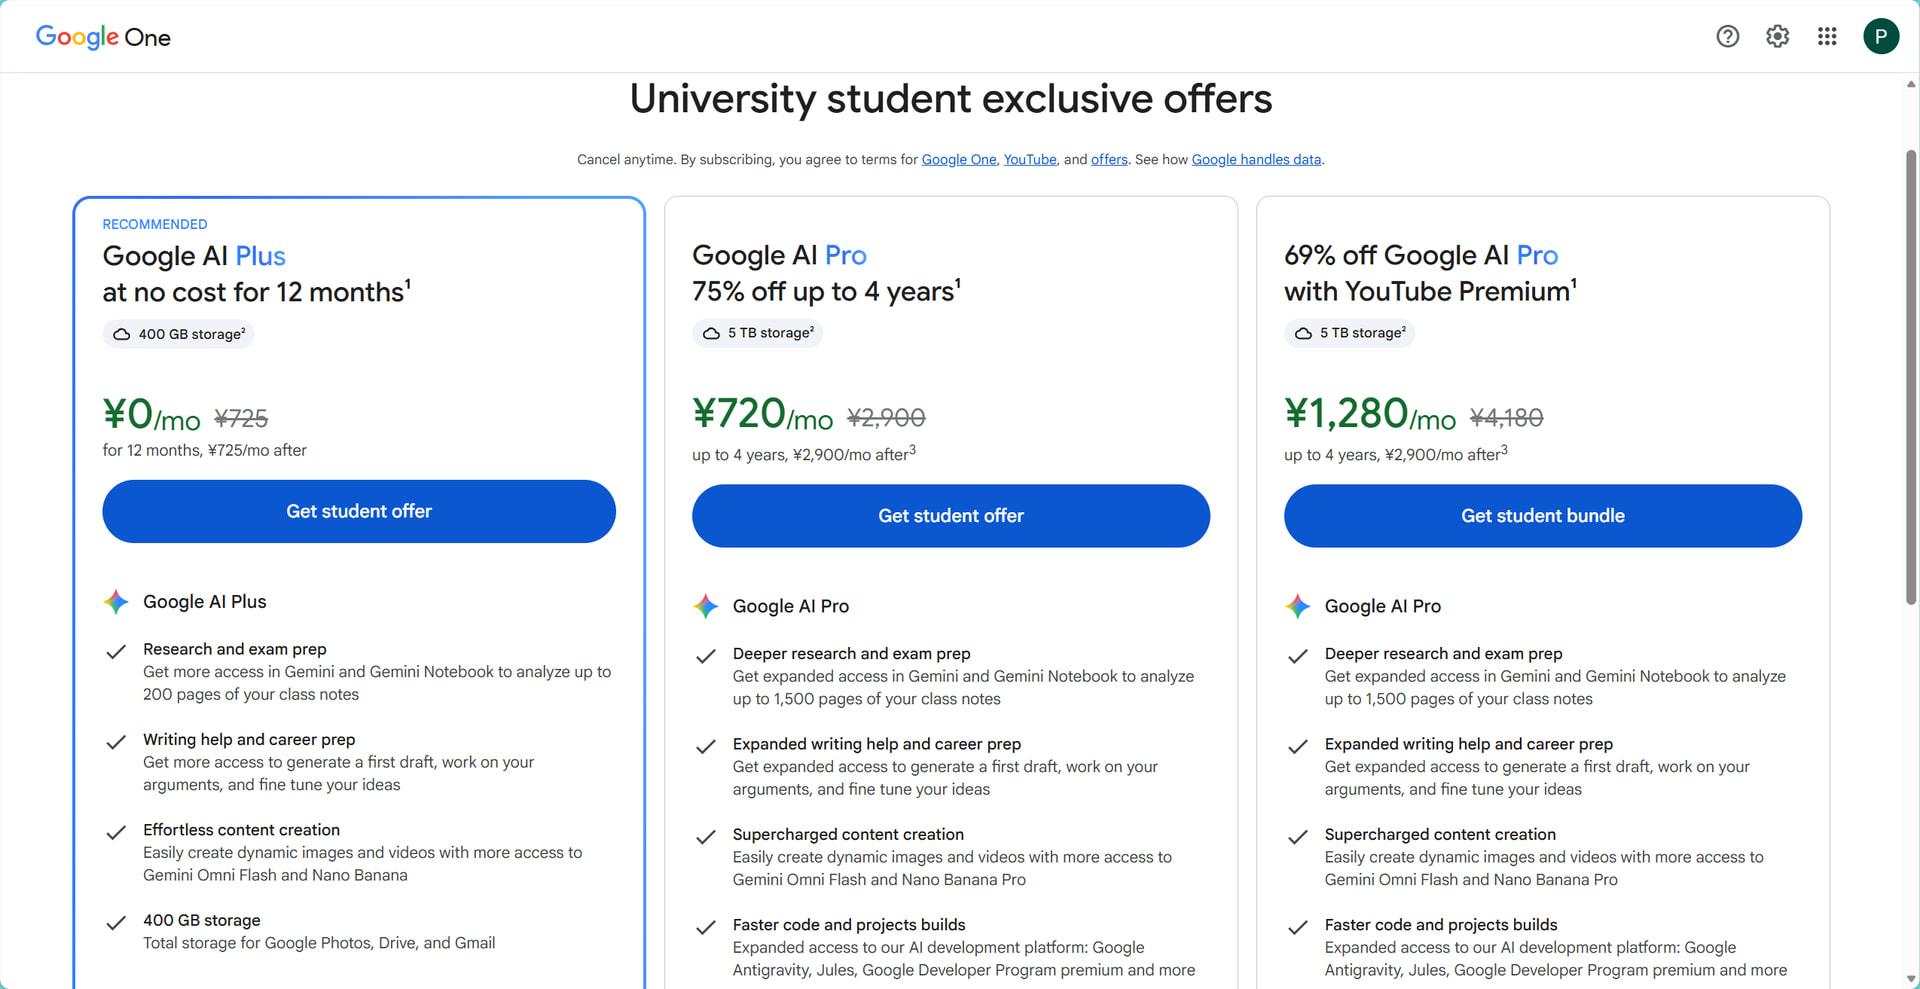
Task: Click the checkmark beside Supercharged content creation in middle card
Action: (706, 837)
